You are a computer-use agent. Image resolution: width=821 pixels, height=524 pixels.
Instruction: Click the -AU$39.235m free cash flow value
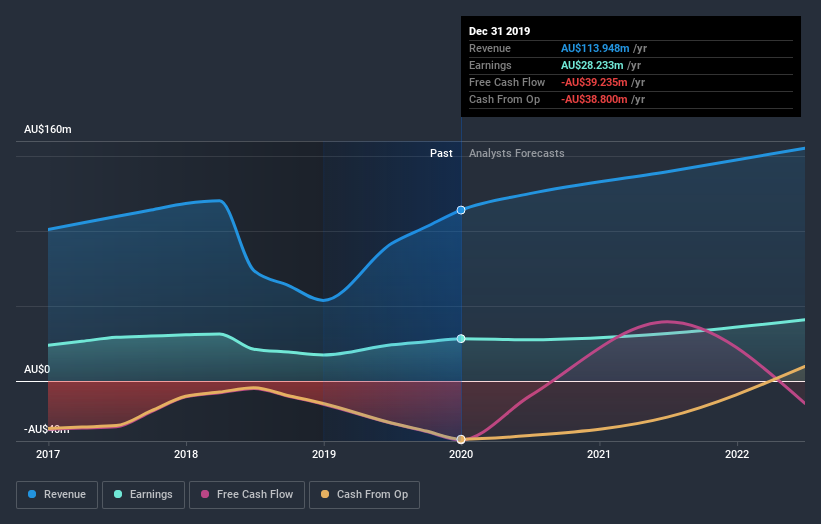pyautogui.click(x=594, y=83)
